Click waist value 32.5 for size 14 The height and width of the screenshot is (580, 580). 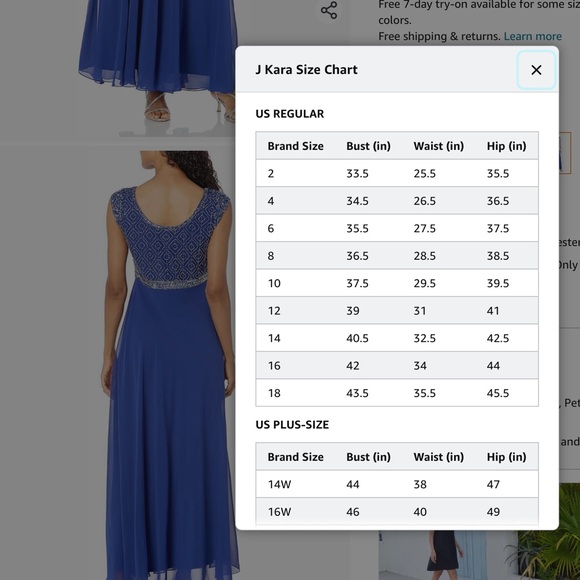click(425, 338)
